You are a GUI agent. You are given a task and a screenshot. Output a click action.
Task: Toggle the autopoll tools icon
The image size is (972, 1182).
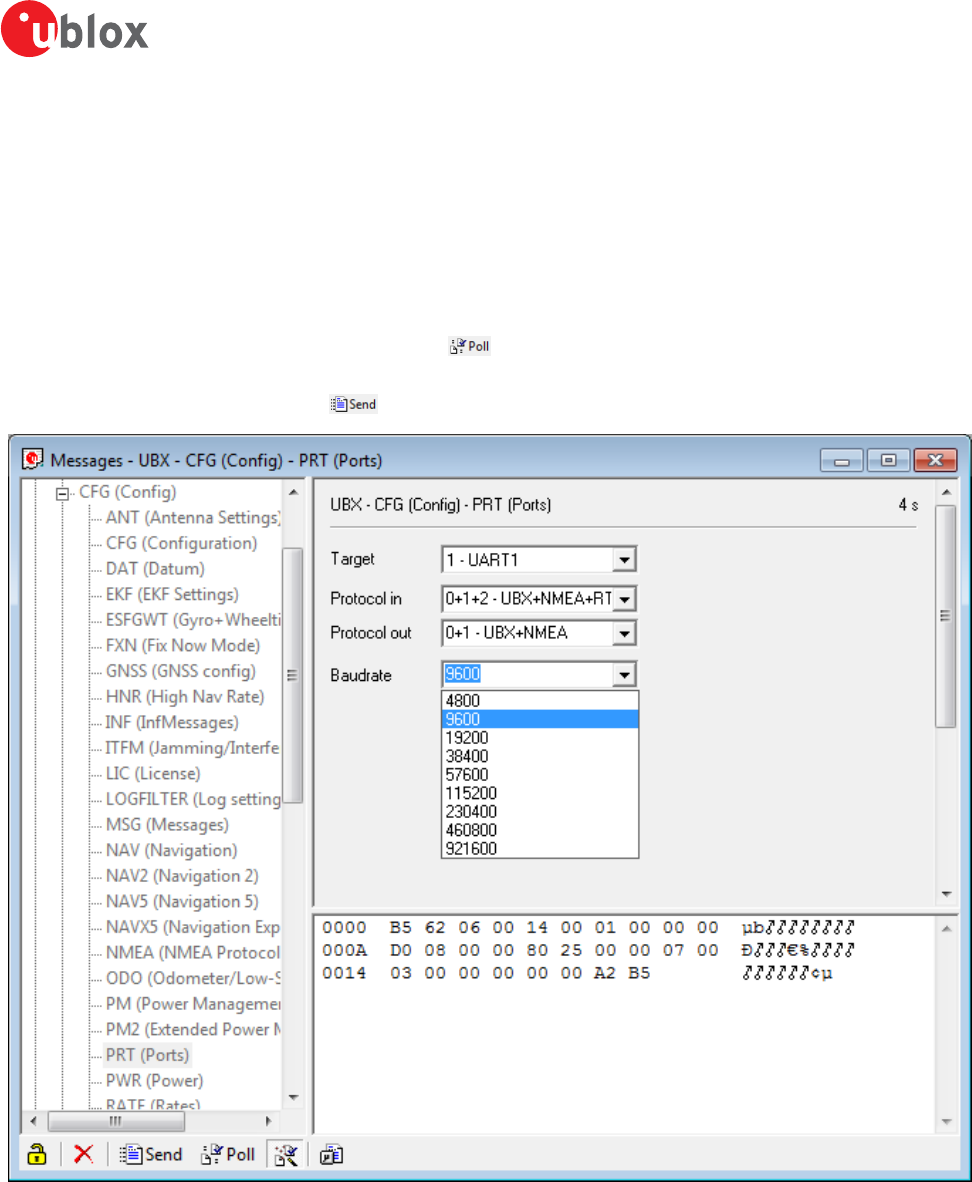[x=286, y=1154]
